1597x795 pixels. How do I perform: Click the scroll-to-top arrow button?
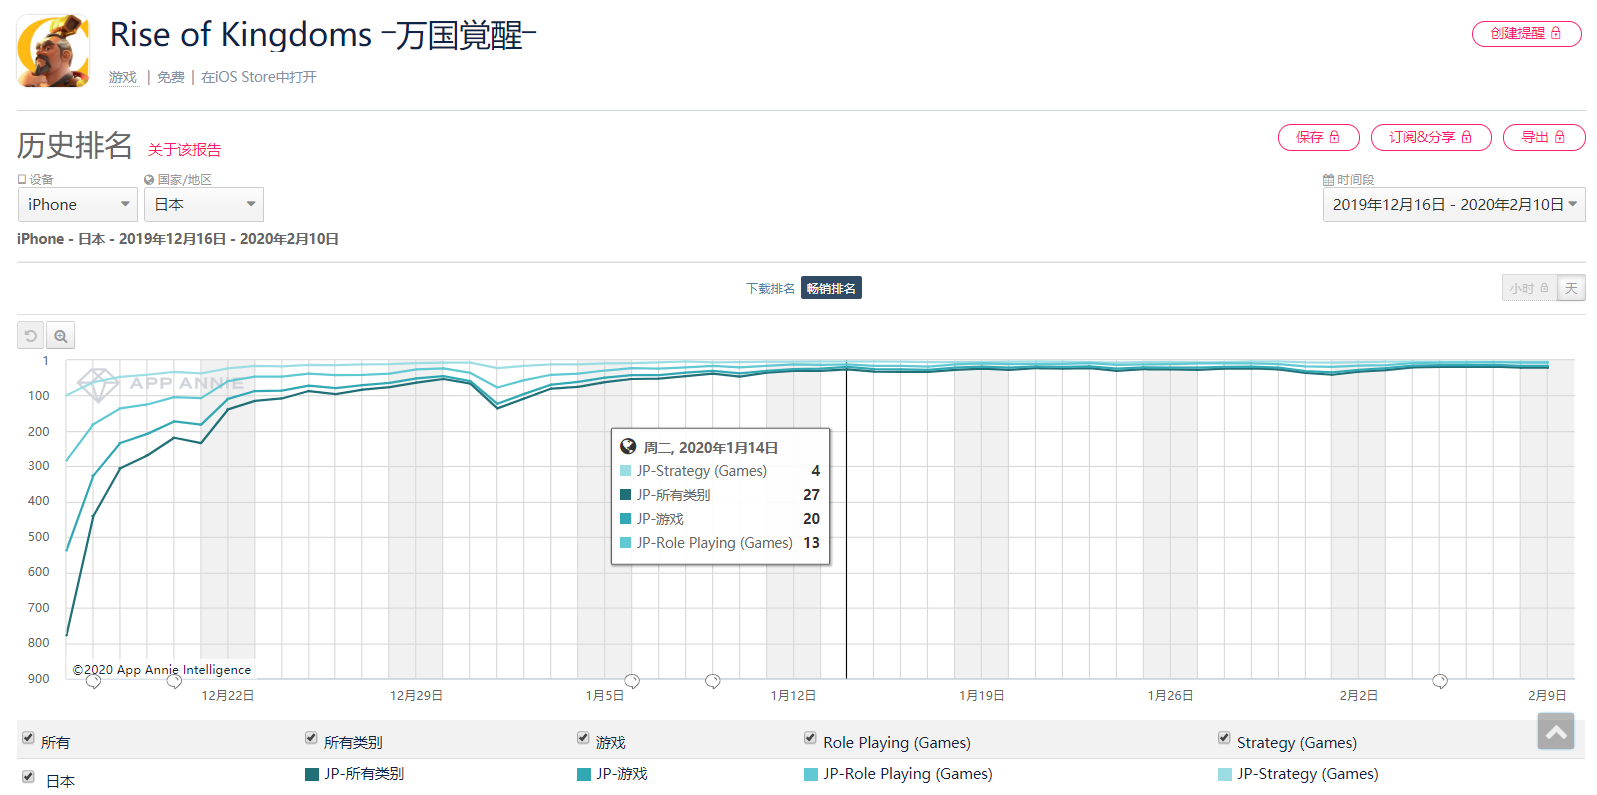[x=1556, y=732]
